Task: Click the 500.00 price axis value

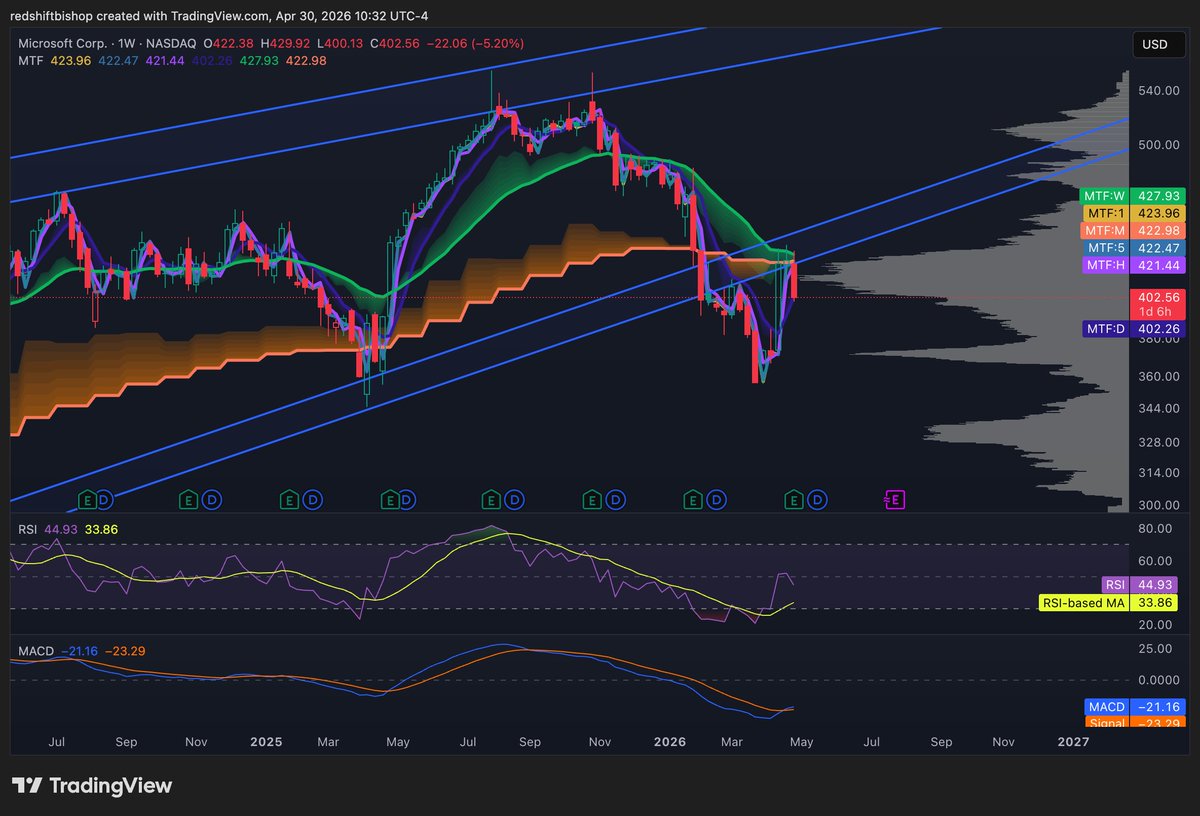Action: tap(1160, 144)
